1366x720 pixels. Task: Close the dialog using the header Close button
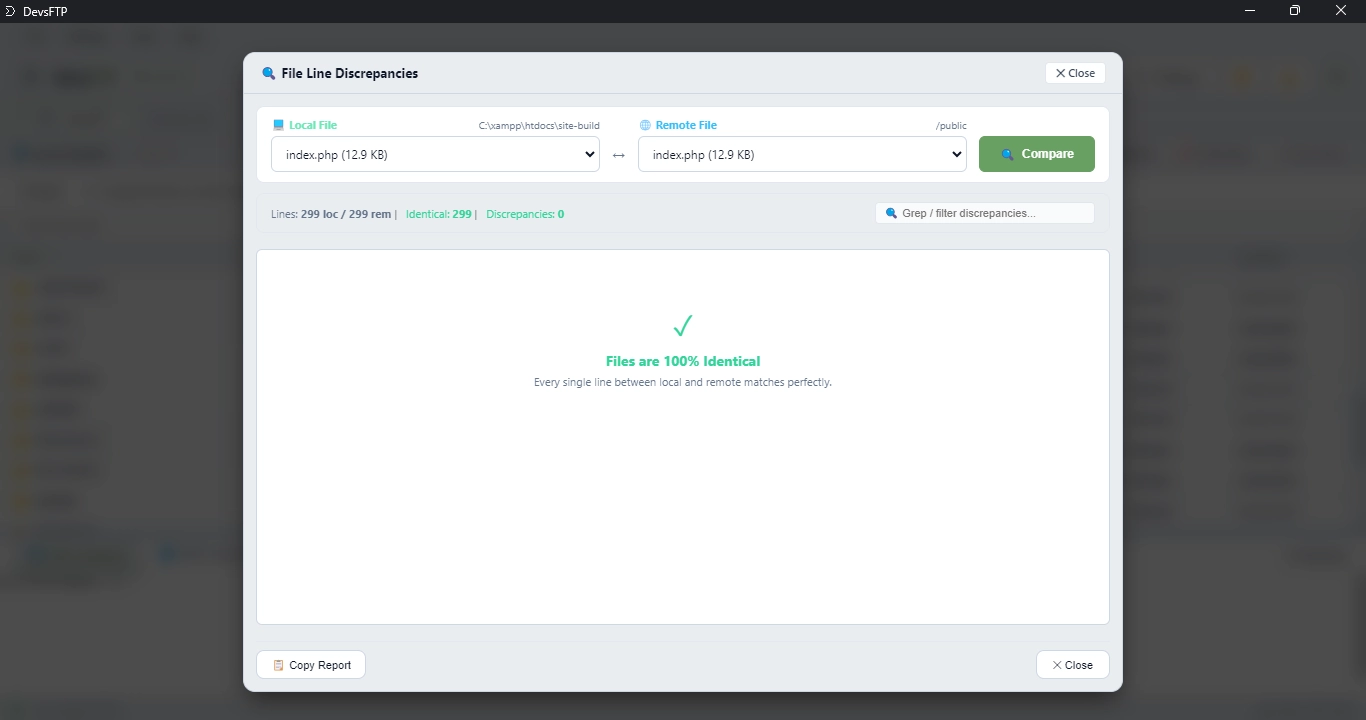(x=1075, y=73)
